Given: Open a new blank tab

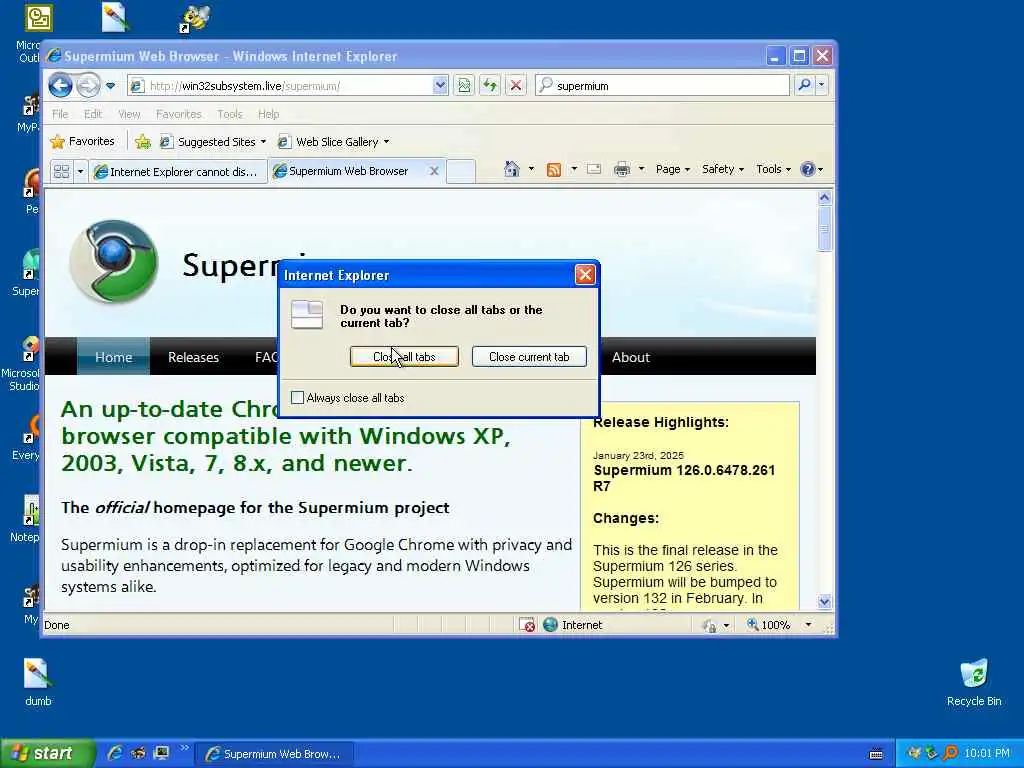Looking at the screenshot, I should click(x=460, y=171).
